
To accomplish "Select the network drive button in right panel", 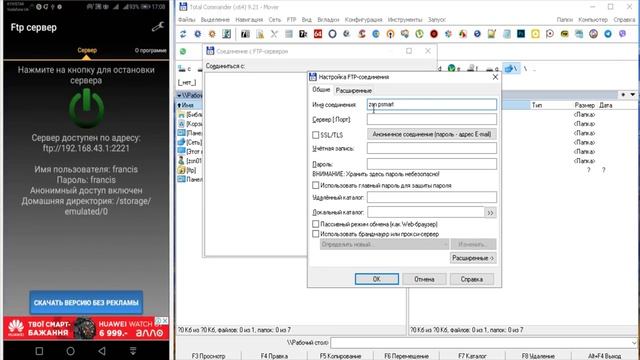I will point(511,69).
